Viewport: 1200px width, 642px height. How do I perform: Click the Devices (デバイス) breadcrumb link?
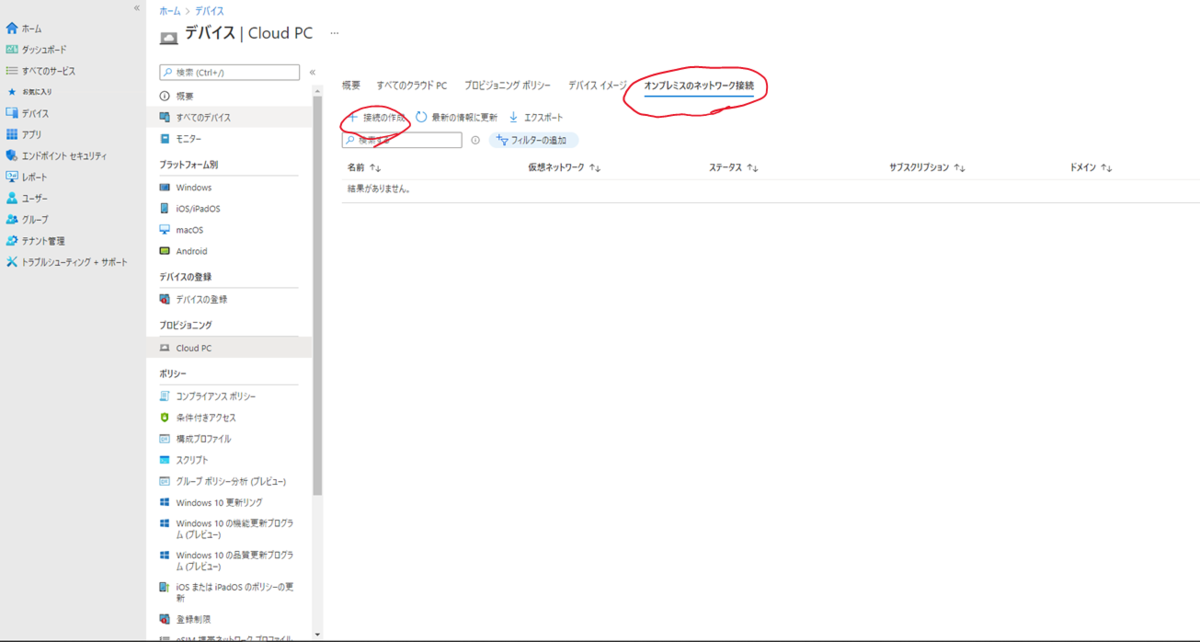210,10
